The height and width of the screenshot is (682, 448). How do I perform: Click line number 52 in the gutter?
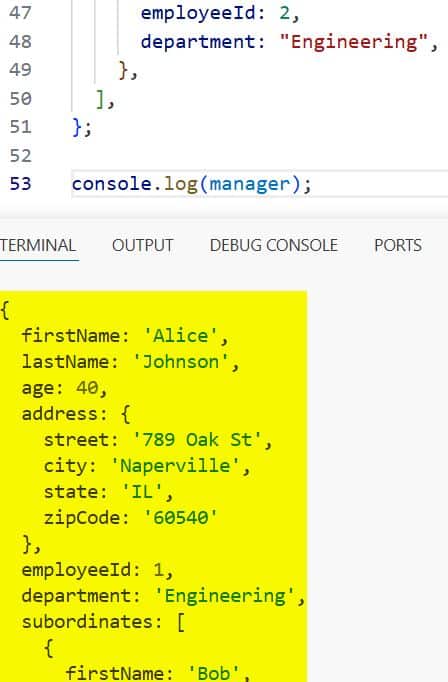click(x=20, y=156)
